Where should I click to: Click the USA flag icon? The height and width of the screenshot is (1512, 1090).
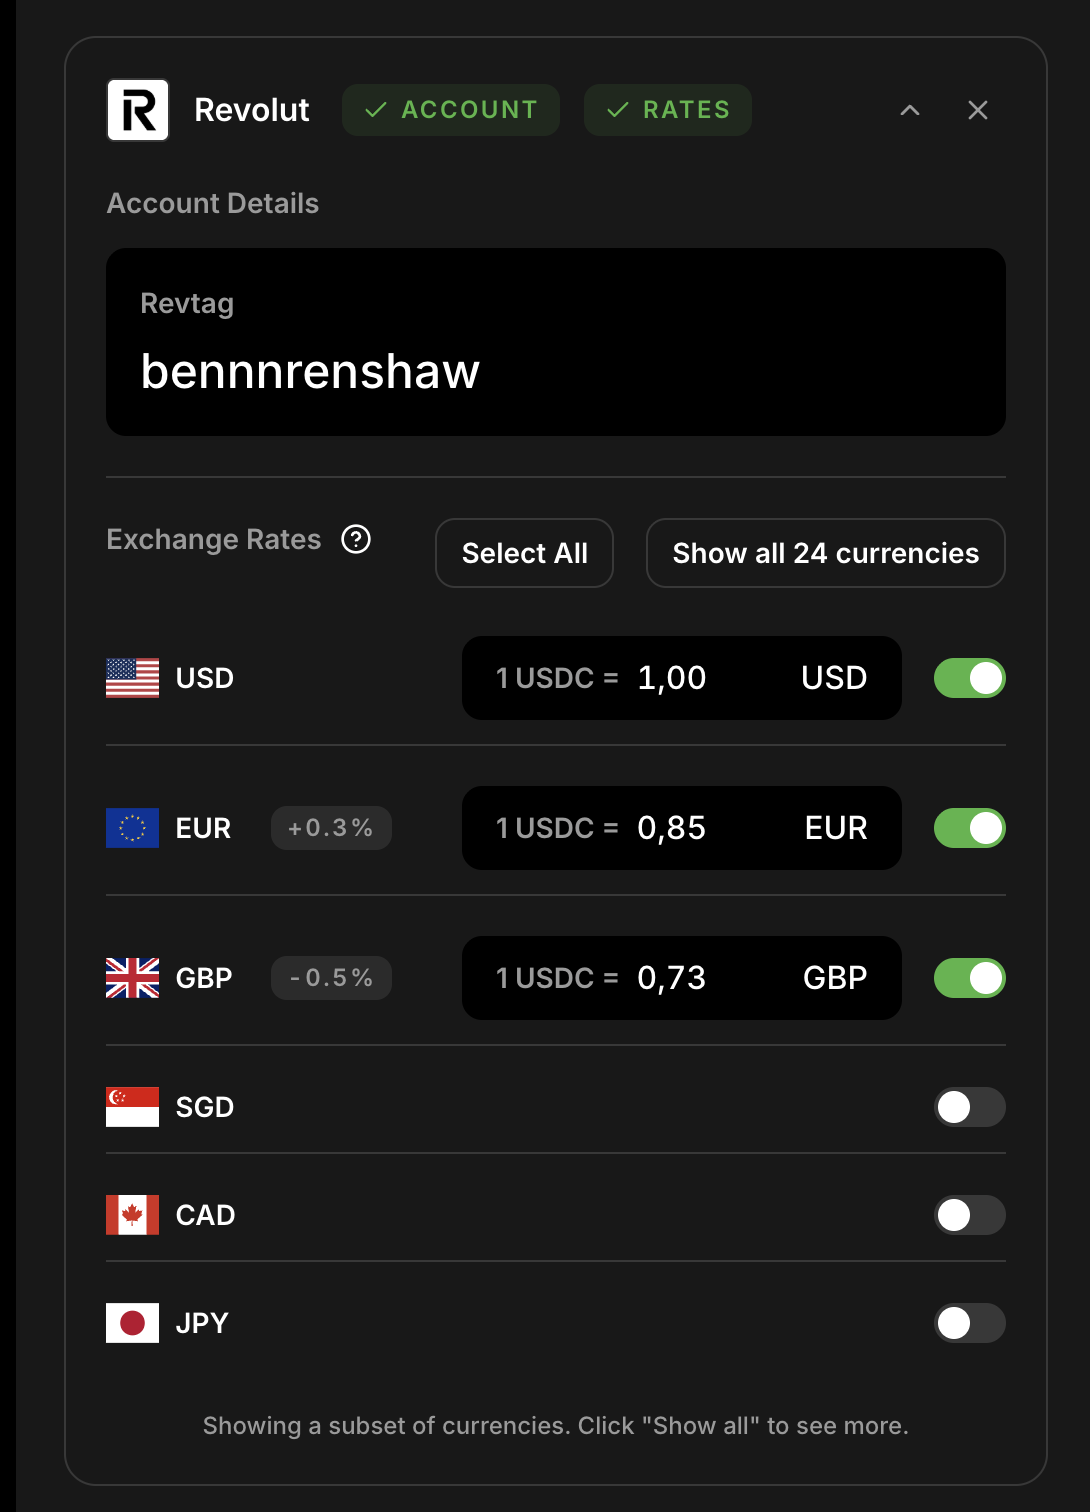[x=132, y=678]
